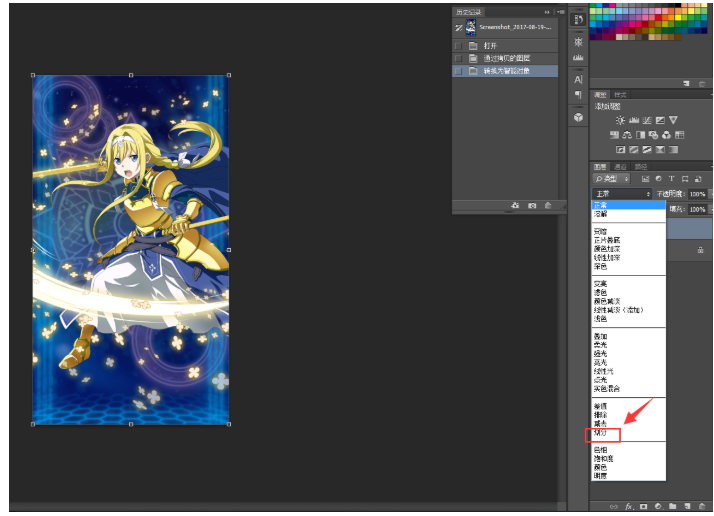Choose the 划分 (Divide) blend mode
This screenshot has height=516, width=714.
603,435
